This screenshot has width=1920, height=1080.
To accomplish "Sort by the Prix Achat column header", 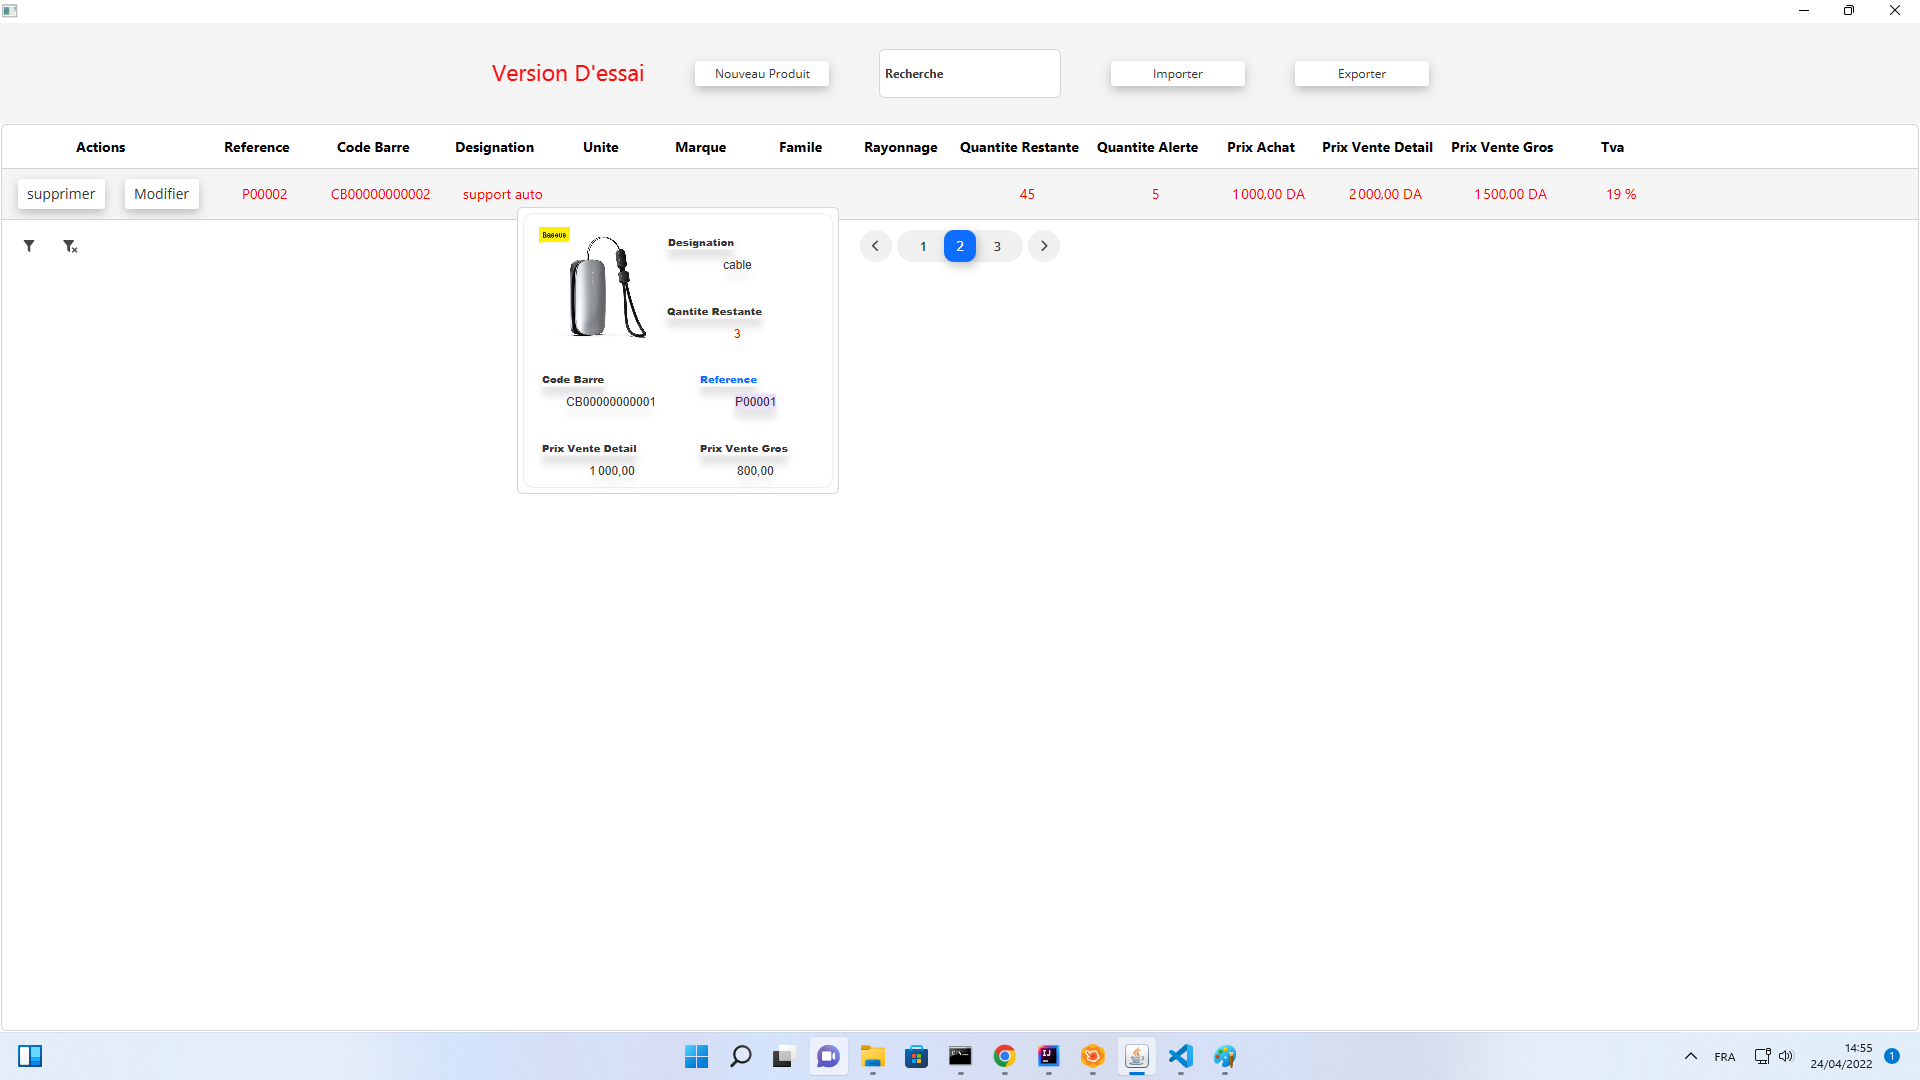I will point(1260,147).
